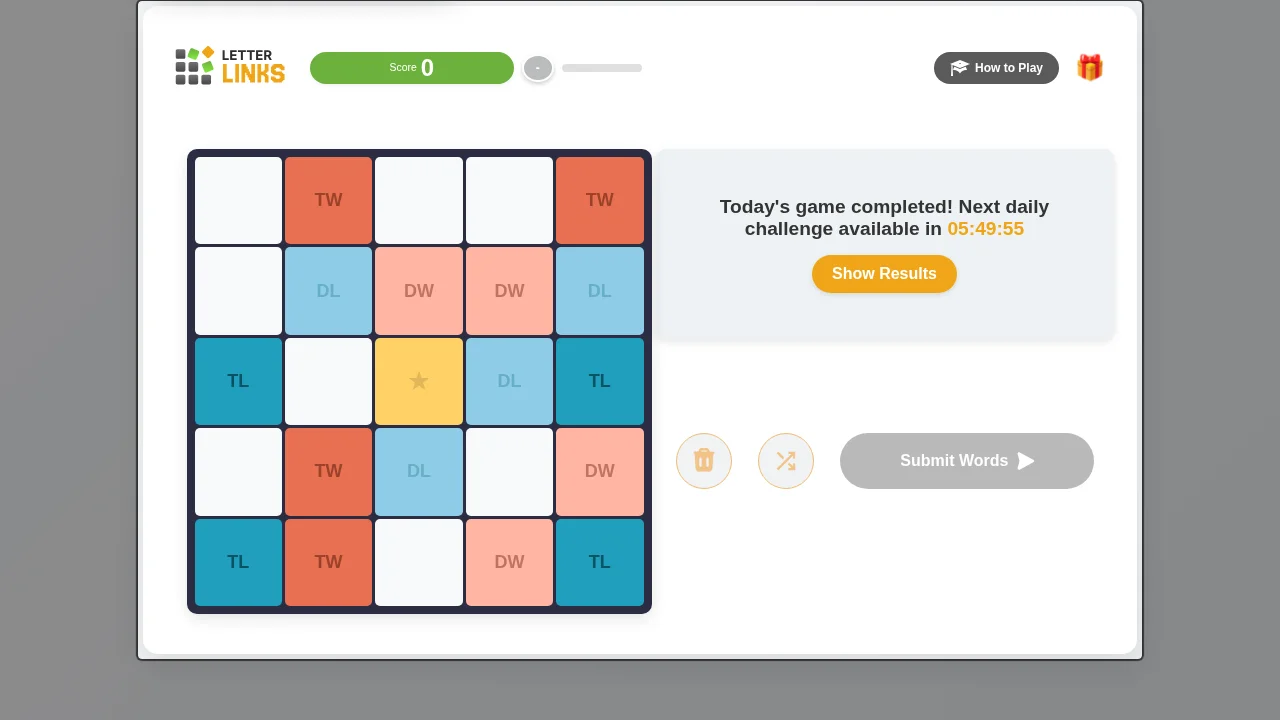Click the Show Results button
Screen dimensions: 1280x720
point(884,274)
